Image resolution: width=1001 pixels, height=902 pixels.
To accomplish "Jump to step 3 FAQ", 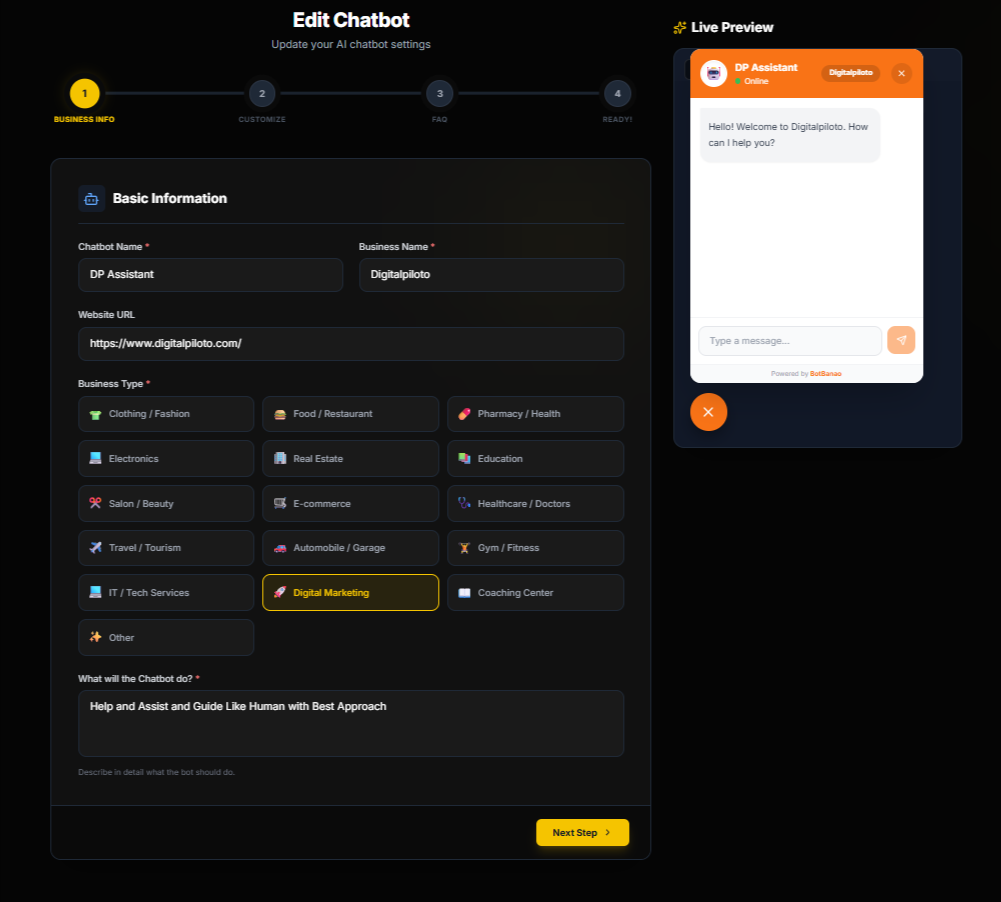I will click(x=440, y=94).
